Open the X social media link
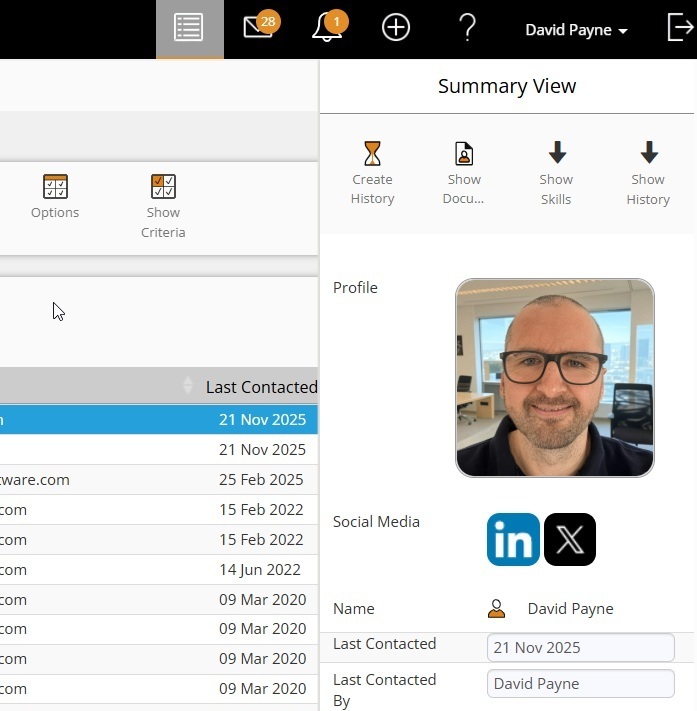The image size is (697, 711). [570, 540]
